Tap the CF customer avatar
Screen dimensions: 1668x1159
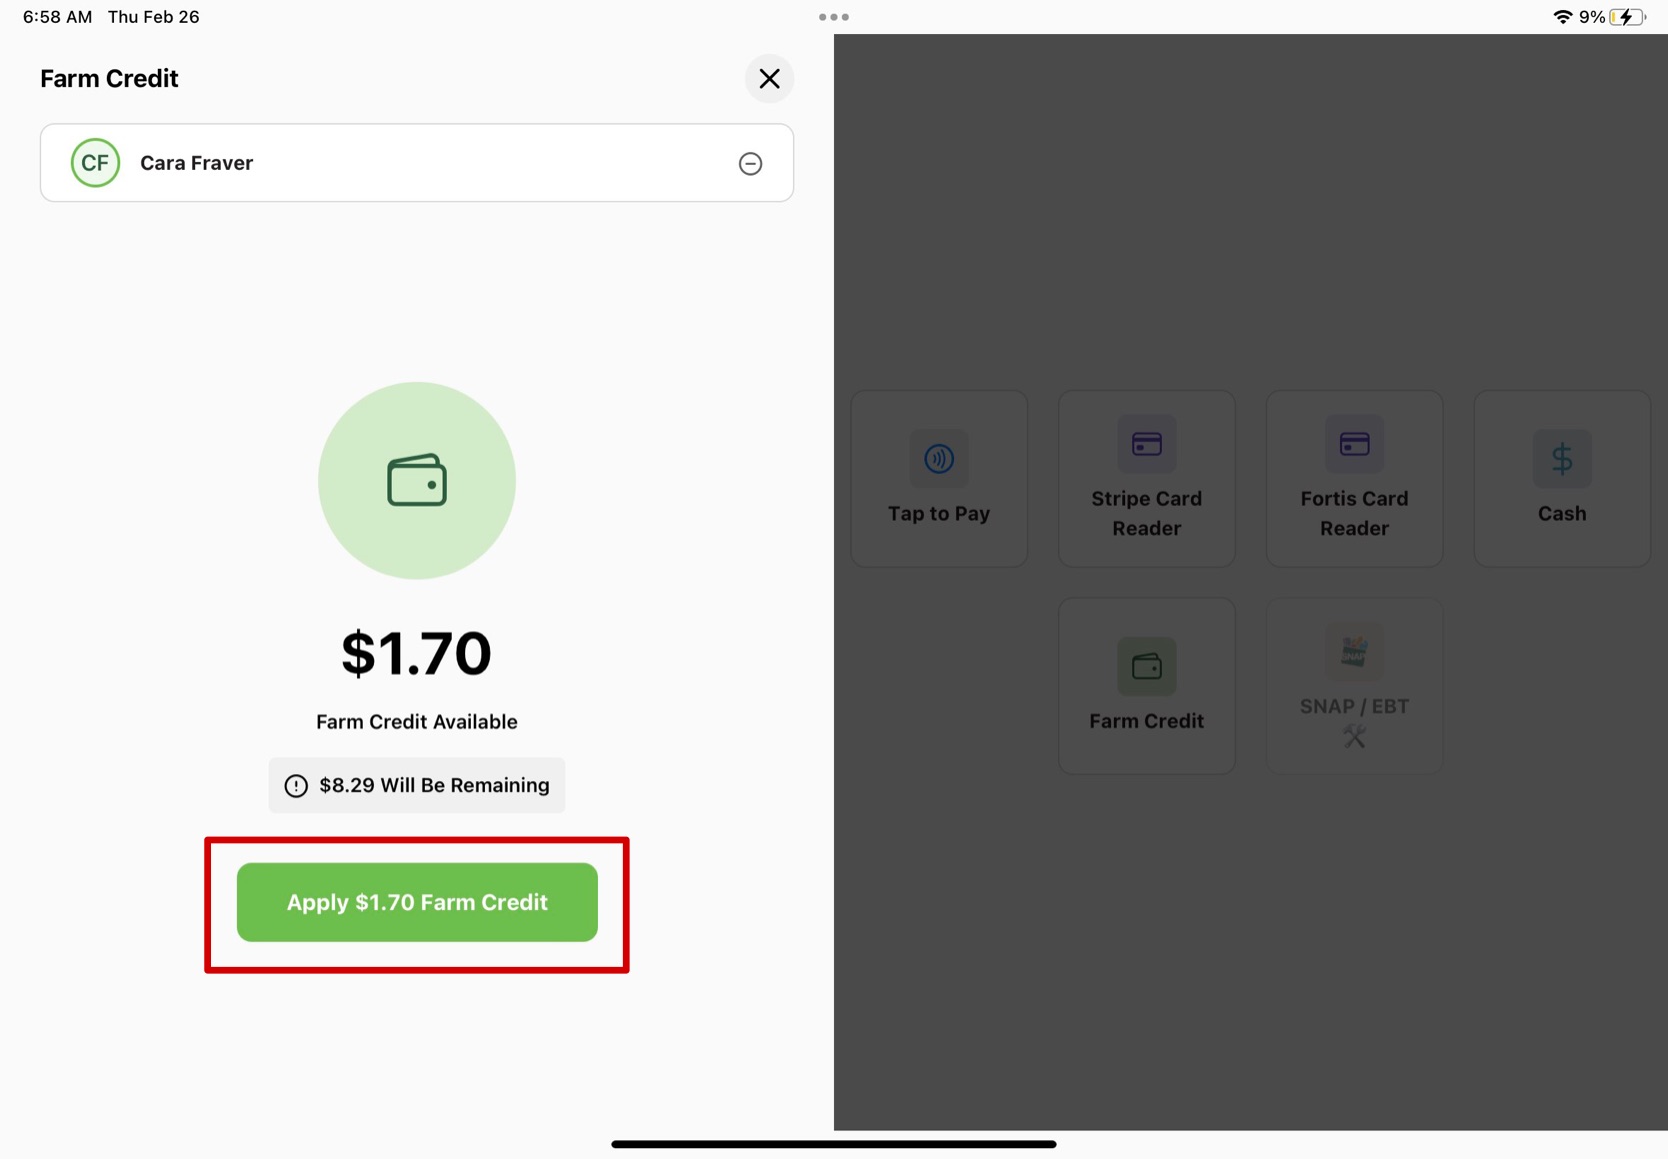pos(95,163)
